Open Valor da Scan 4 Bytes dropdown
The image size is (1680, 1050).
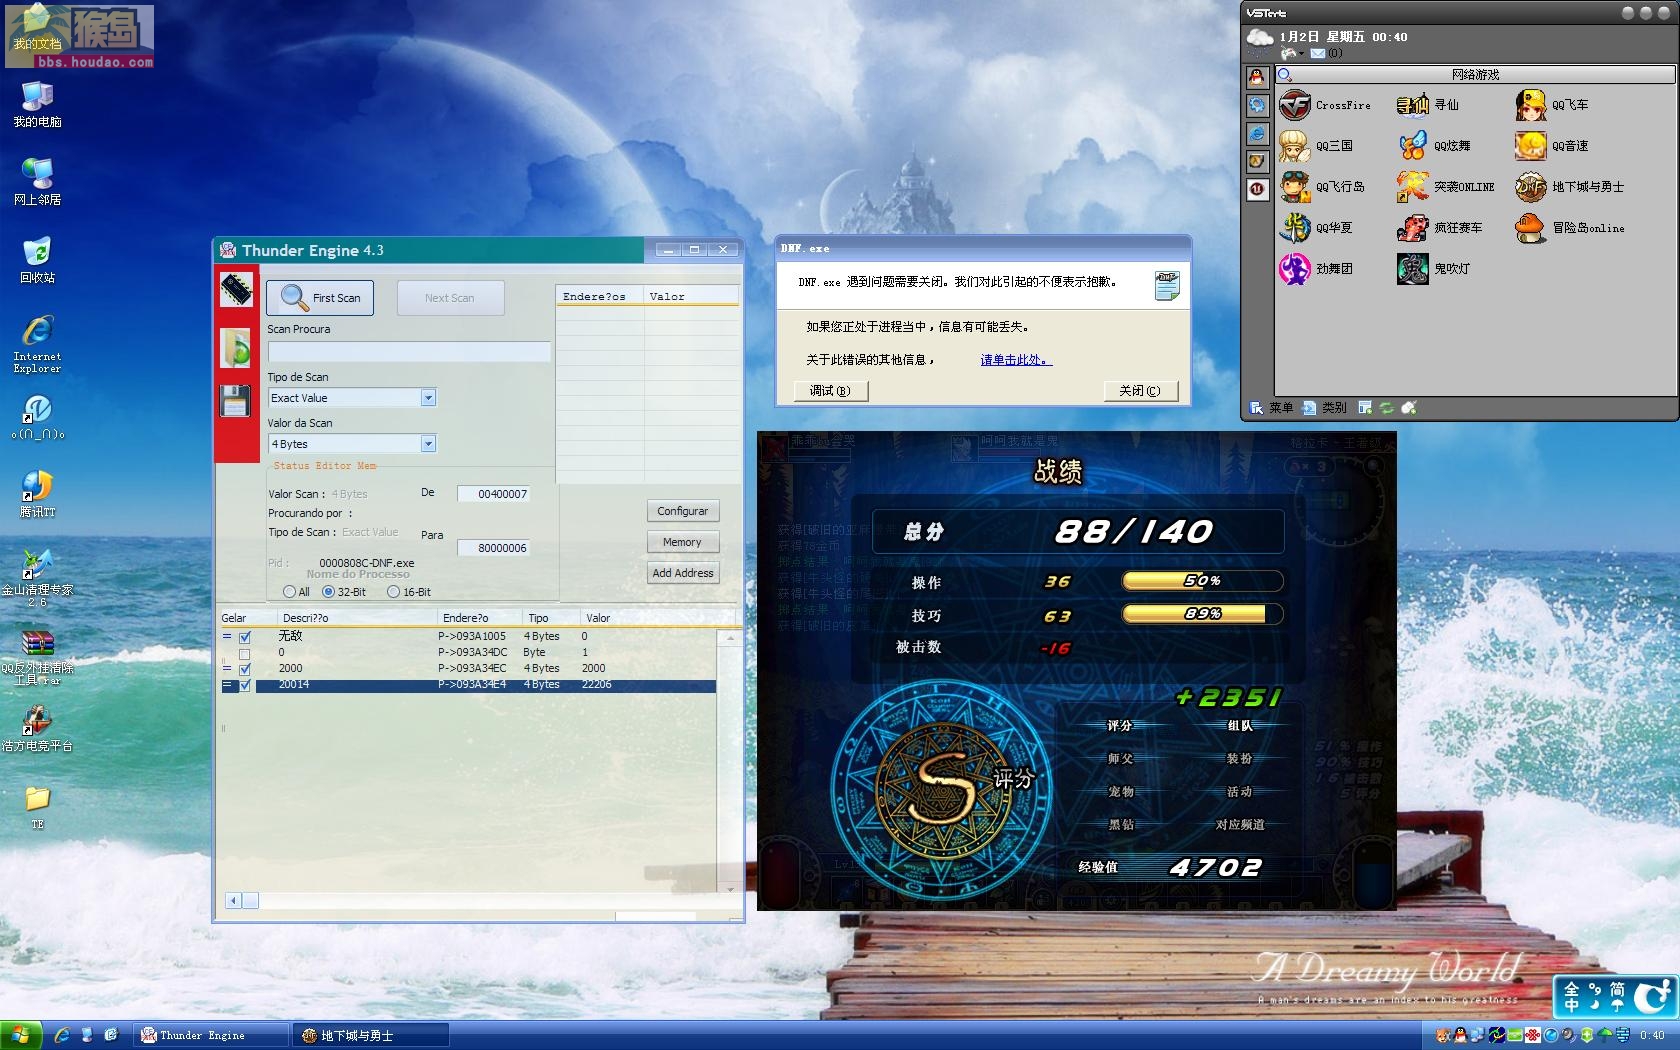coord(428,444)
